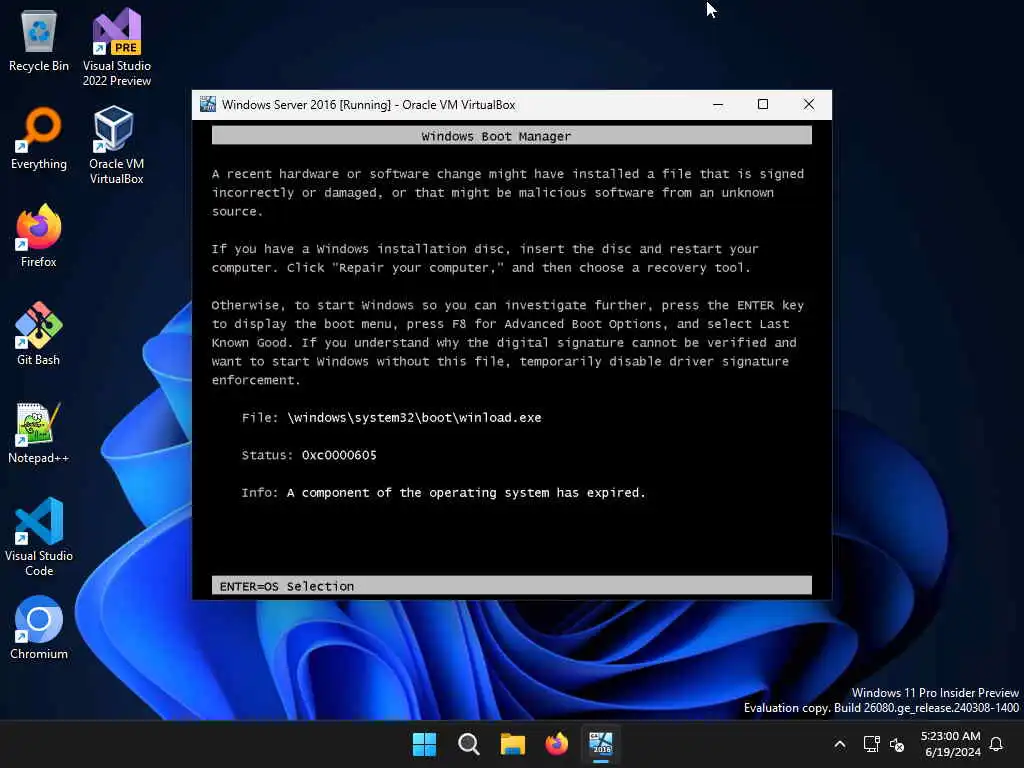Open the muted volume tray icon
The image size is (1024, 768).
(897, 744)
